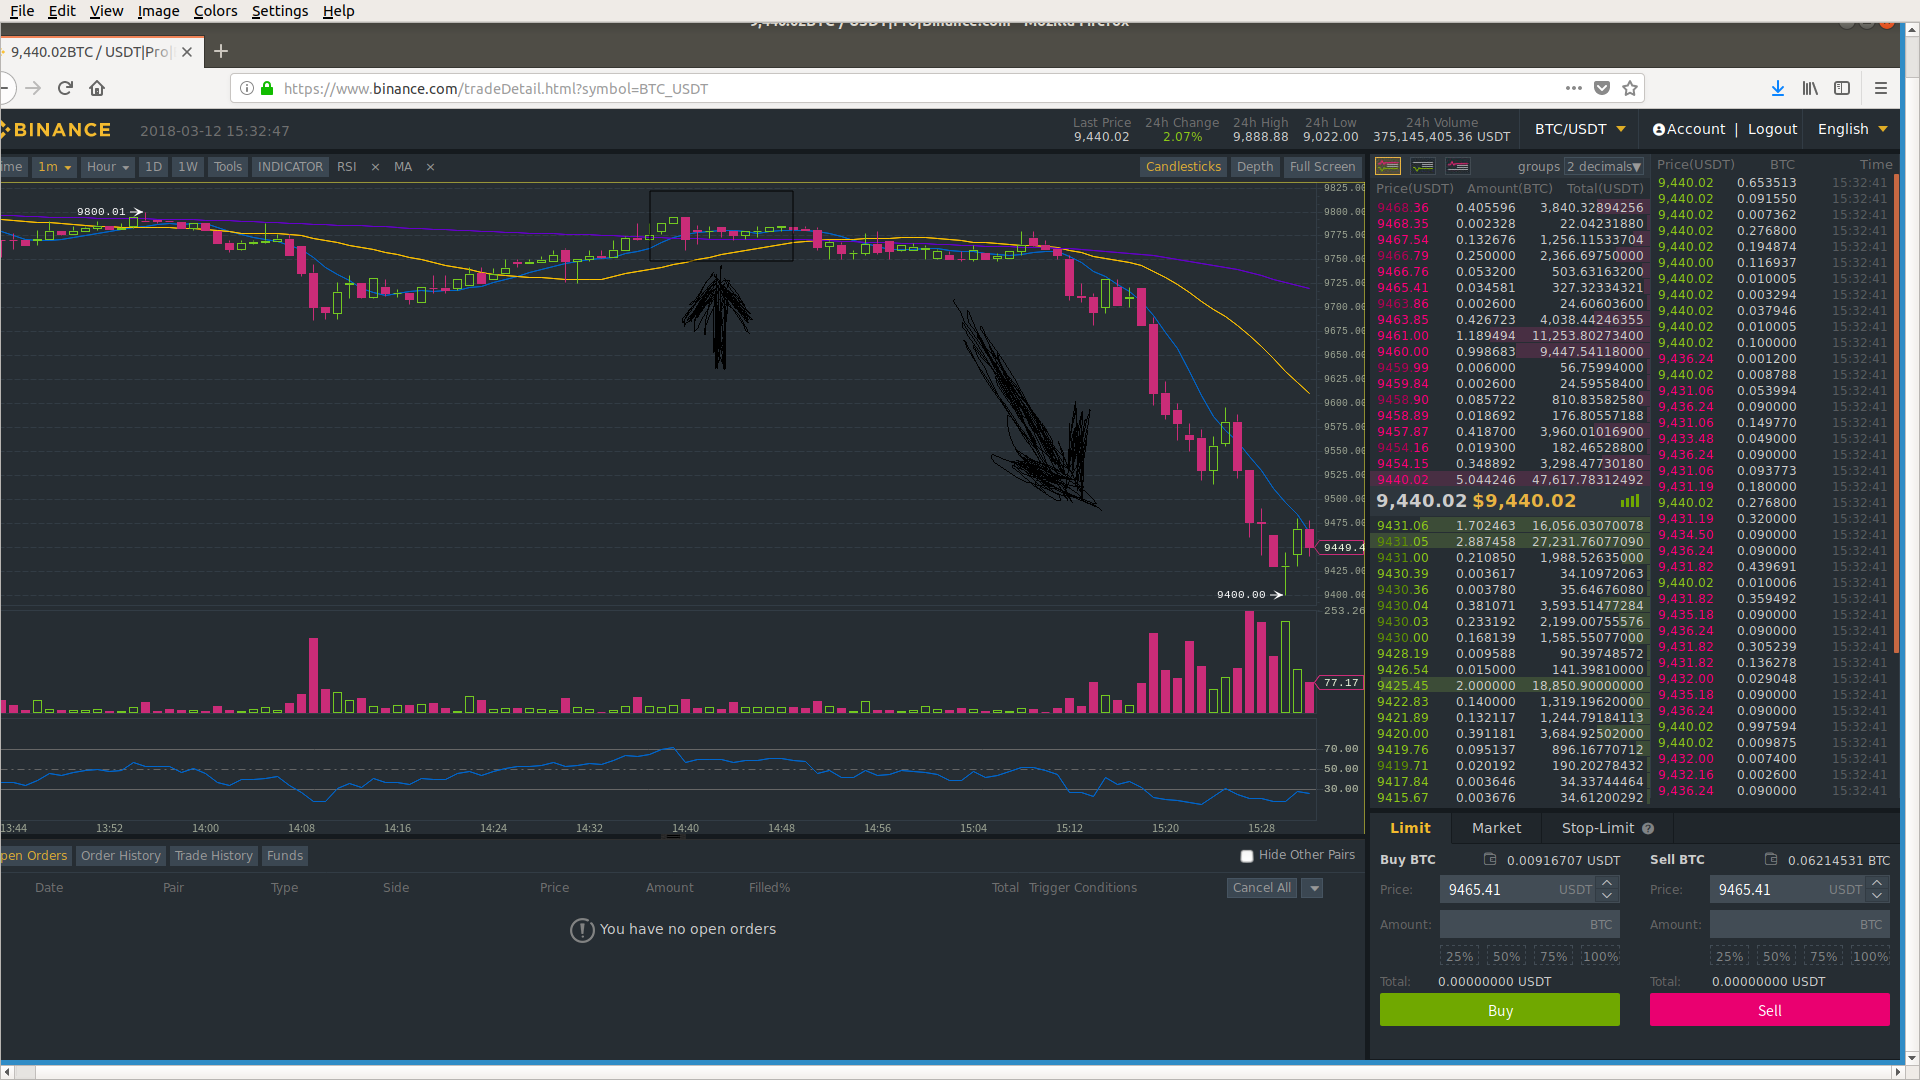Screen dimensions: 1920x1080
Task: Click the trade list vertical scrollbar thumb
Action: [1896, 415]
